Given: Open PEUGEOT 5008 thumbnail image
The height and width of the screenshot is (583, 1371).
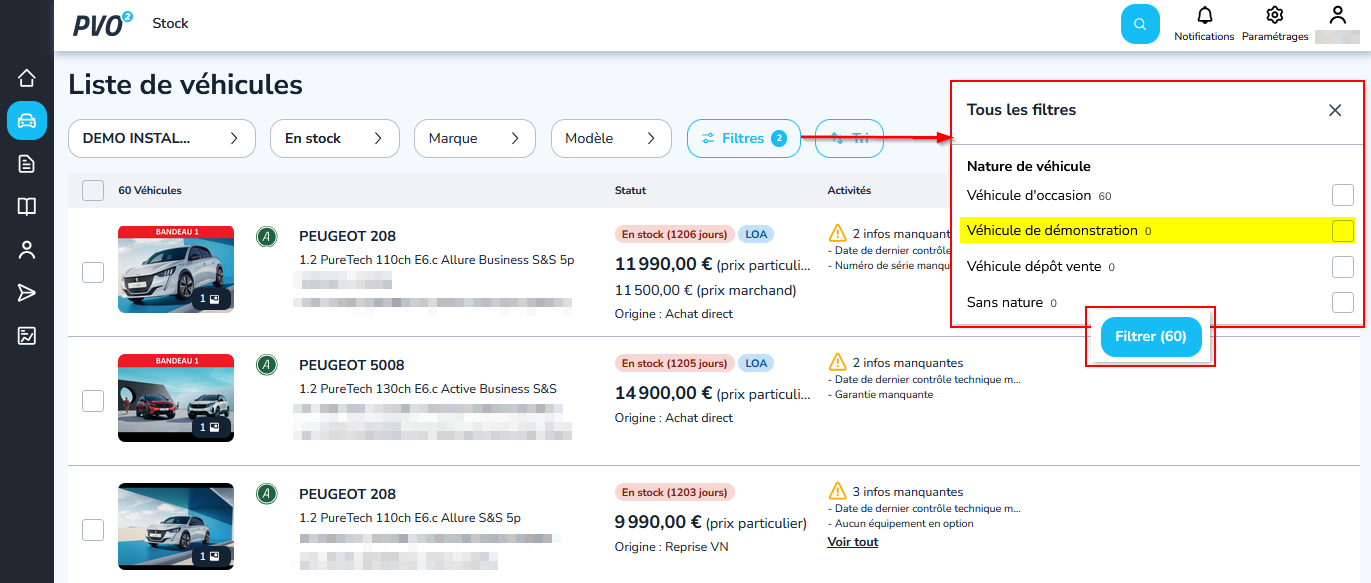Looking at the screenshot, I should pos(176,398).
